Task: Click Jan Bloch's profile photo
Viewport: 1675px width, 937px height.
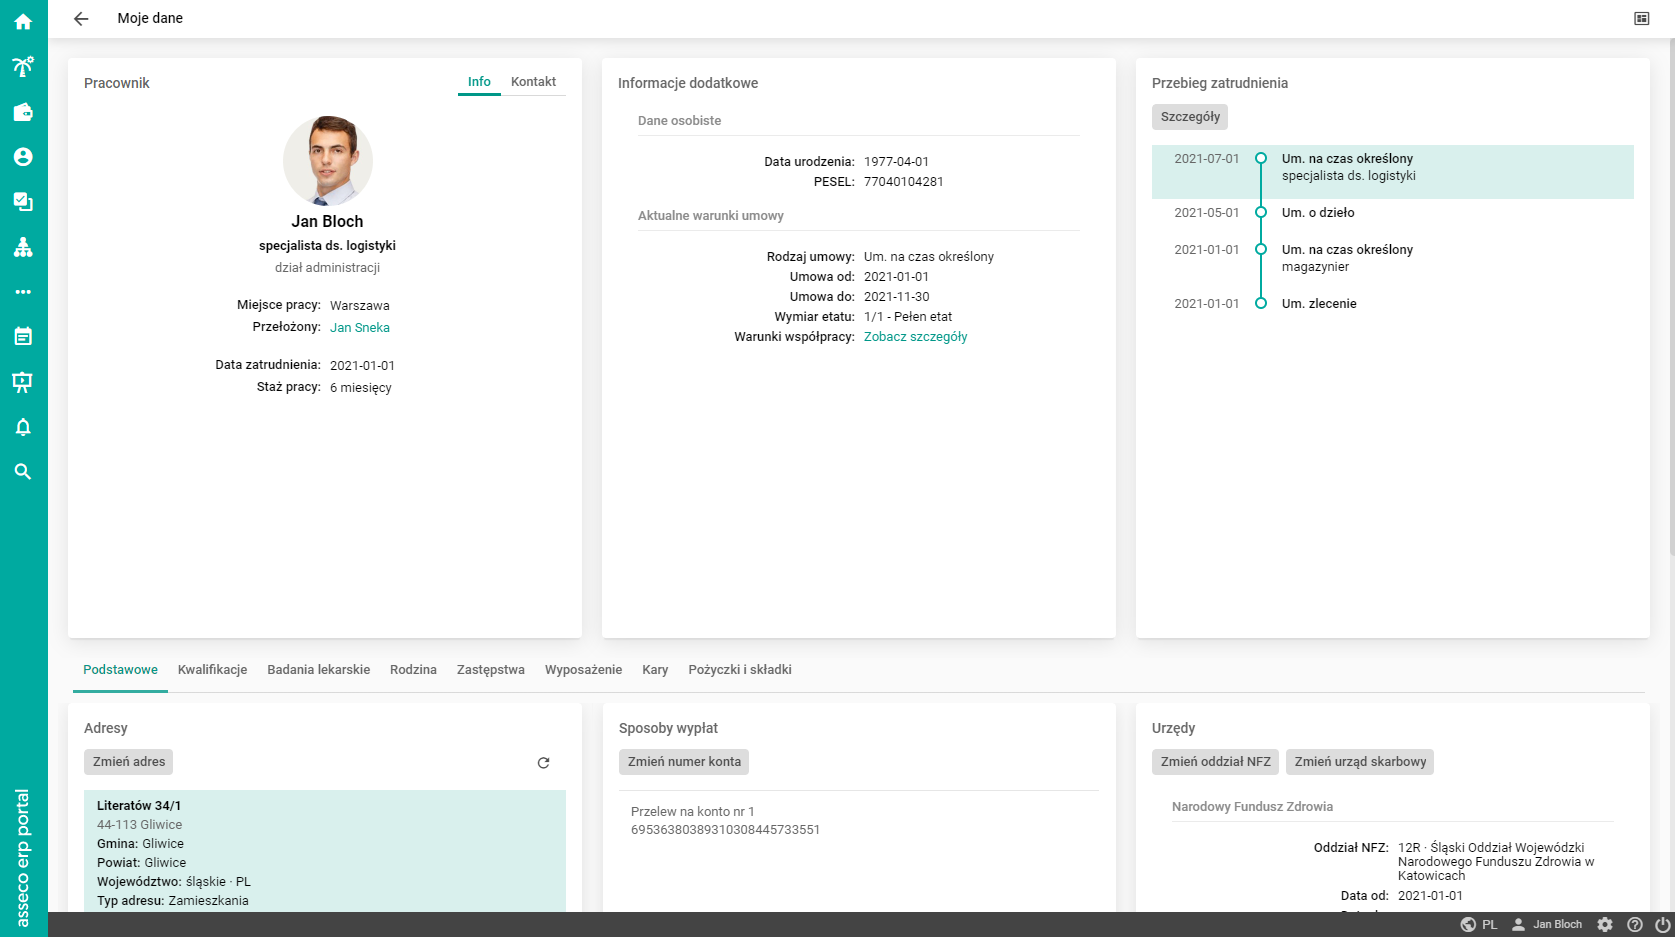Action: [x=328, y=160]
